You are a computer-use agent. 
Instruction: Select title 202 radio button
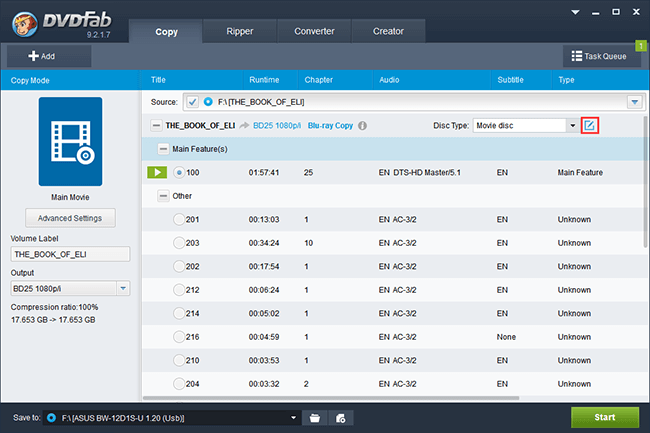179,266
